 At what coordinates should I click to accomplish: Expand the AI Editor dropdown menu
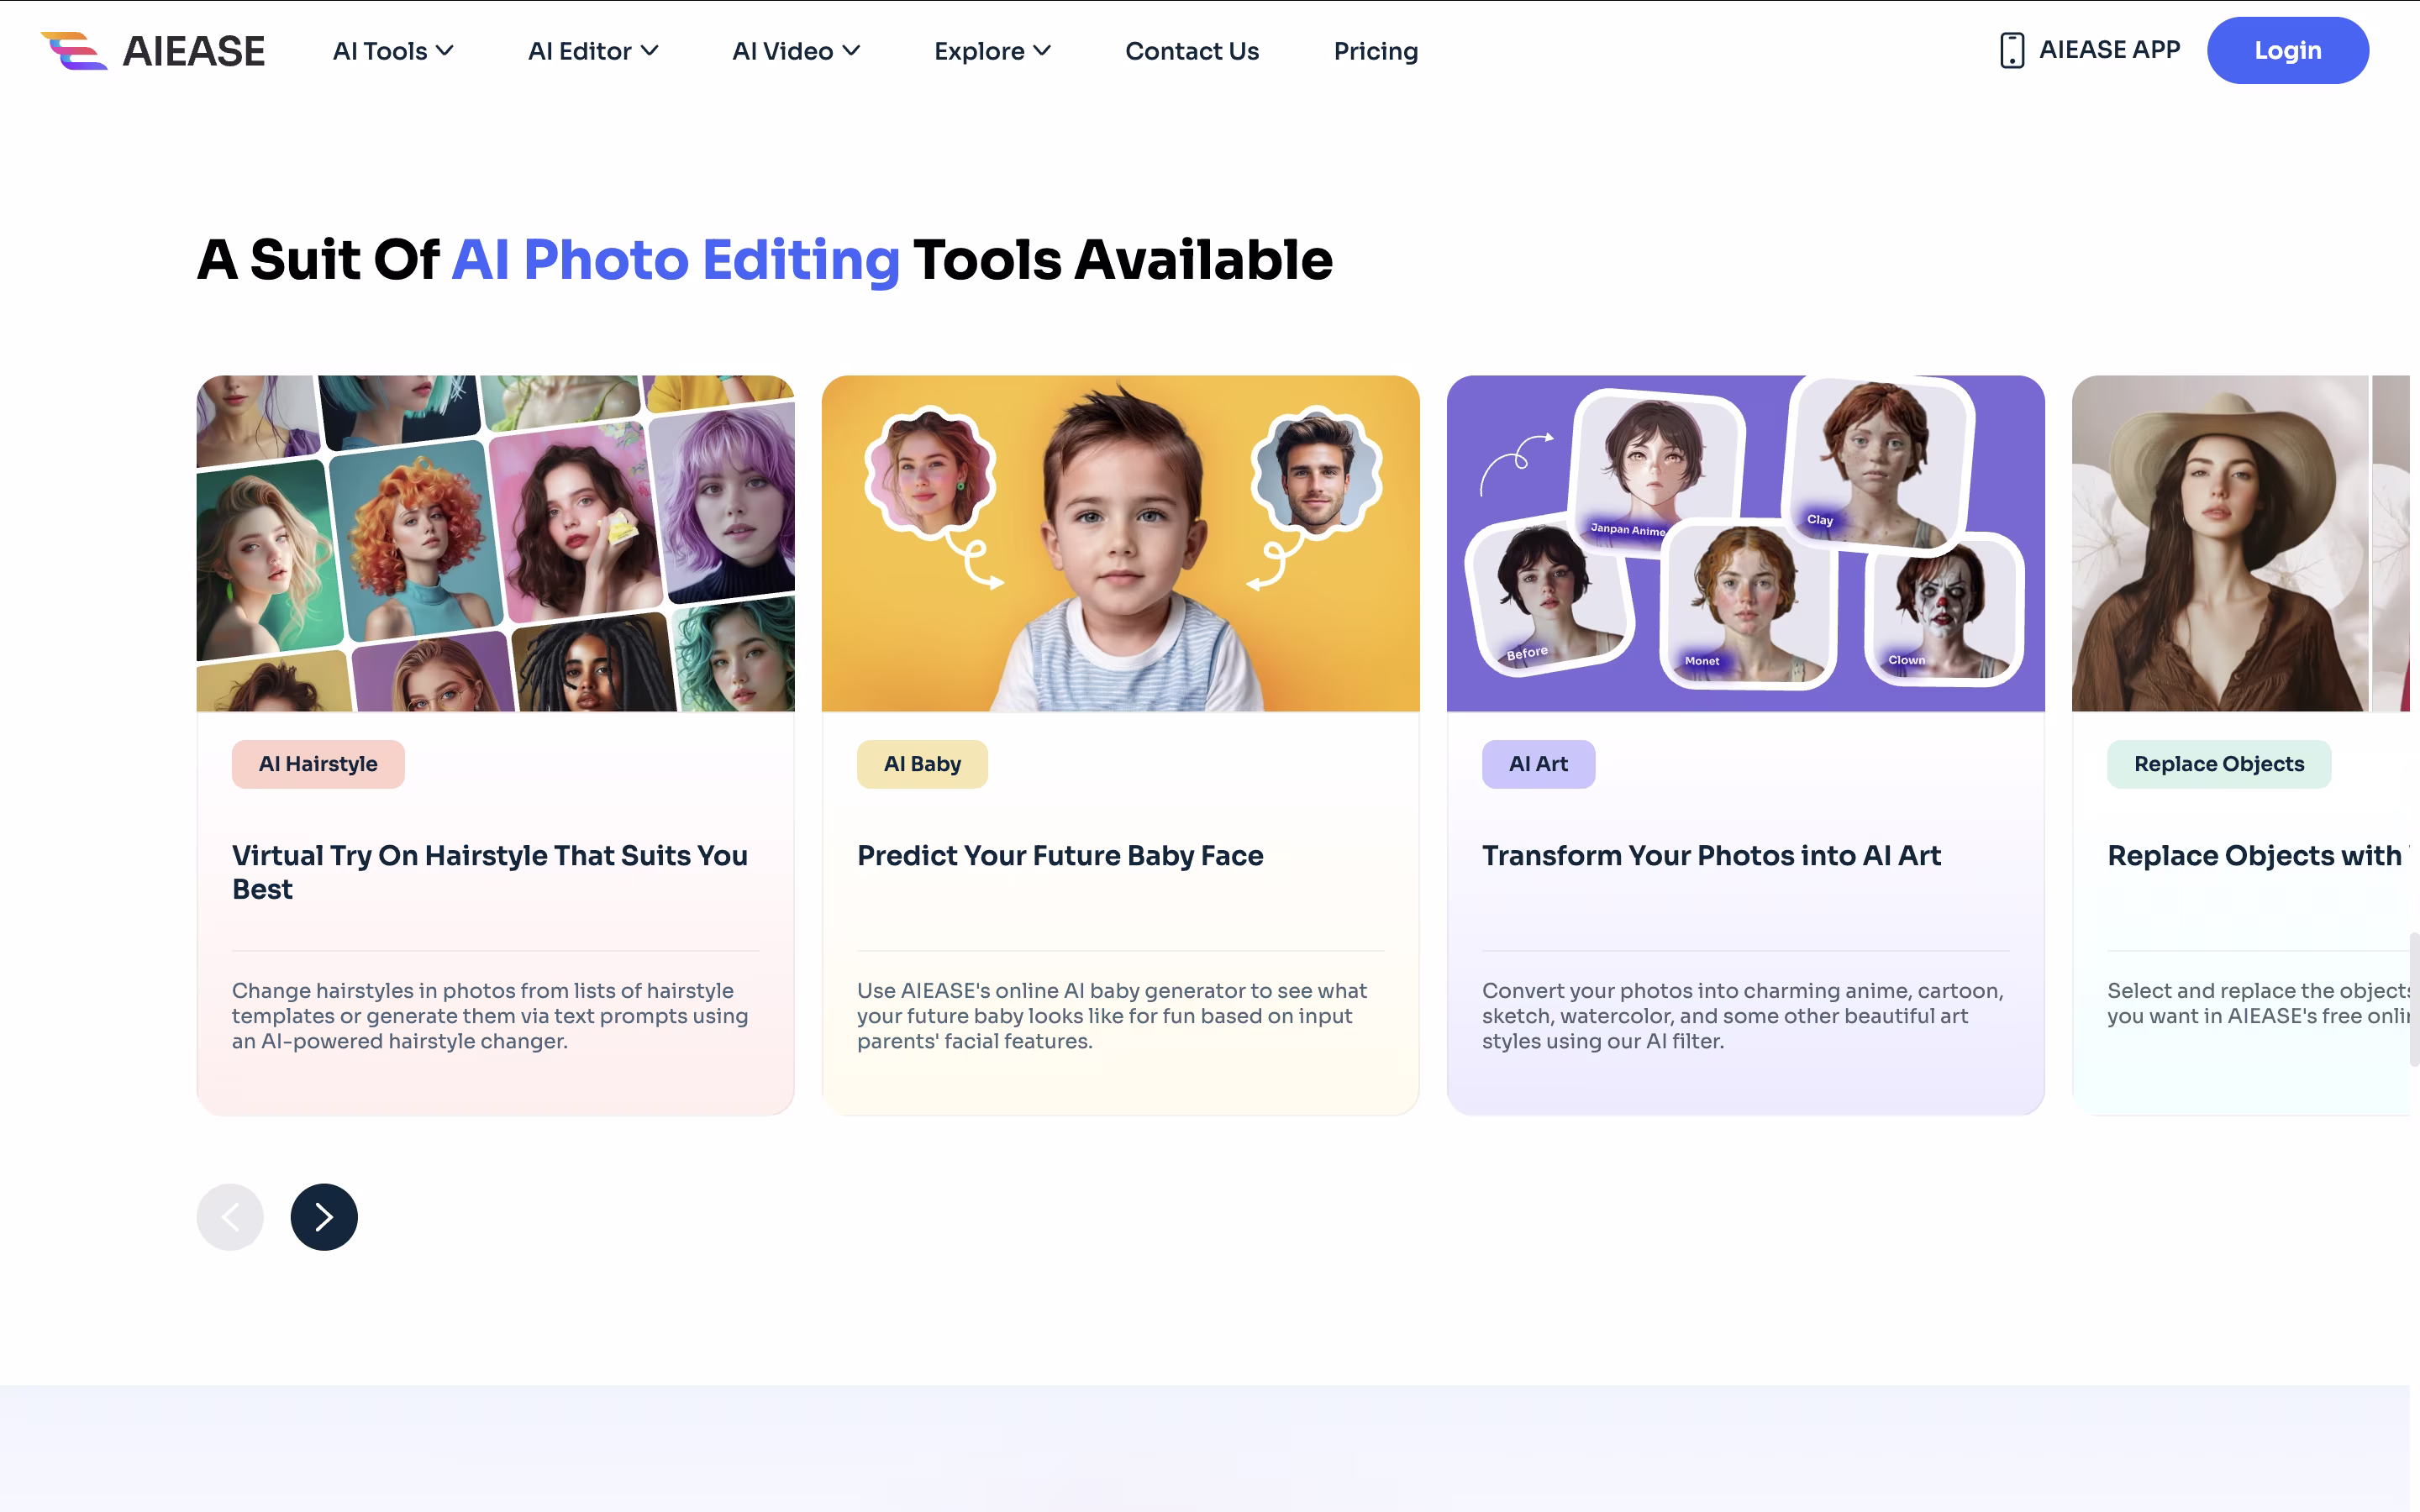click(593, 51)
